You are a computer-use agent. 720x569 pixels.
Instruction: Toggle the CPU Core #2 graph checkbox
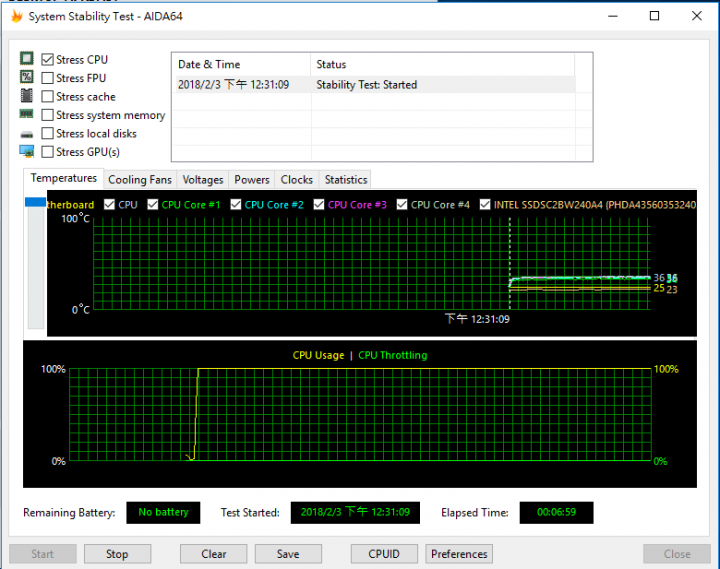(236, 204)
